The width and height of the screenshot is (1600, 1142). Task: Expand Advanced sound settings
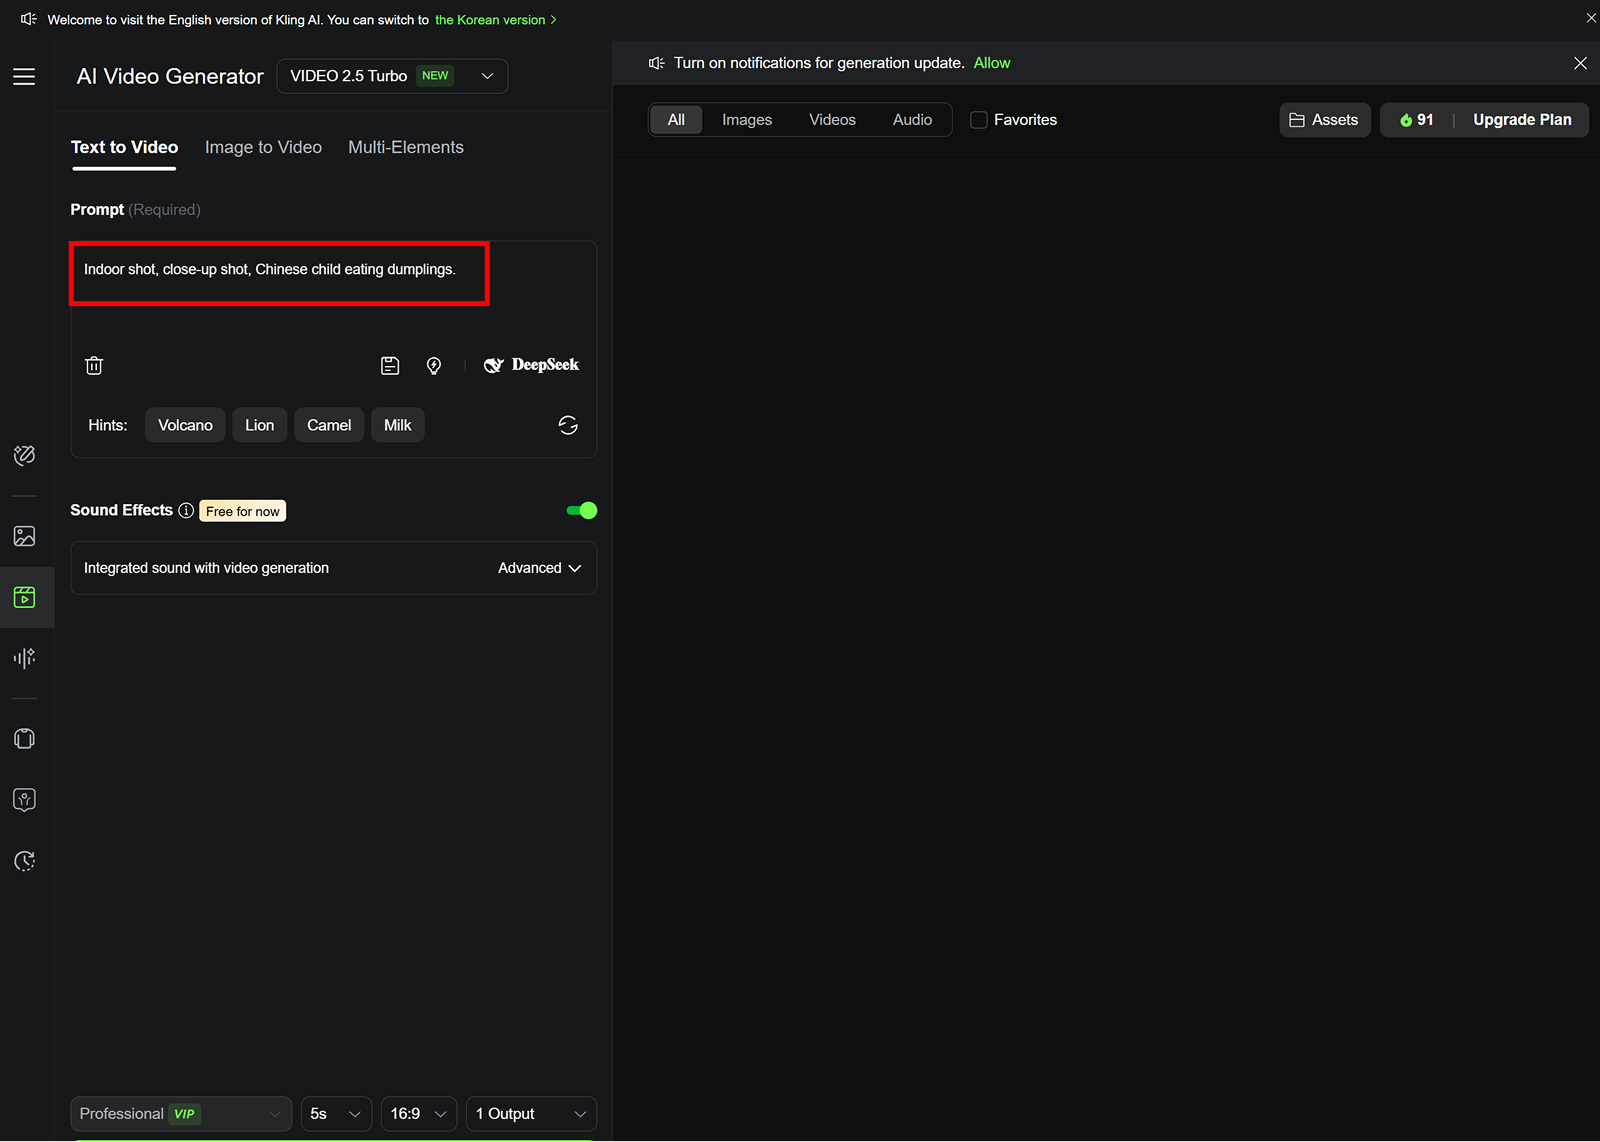pos(539,567)
